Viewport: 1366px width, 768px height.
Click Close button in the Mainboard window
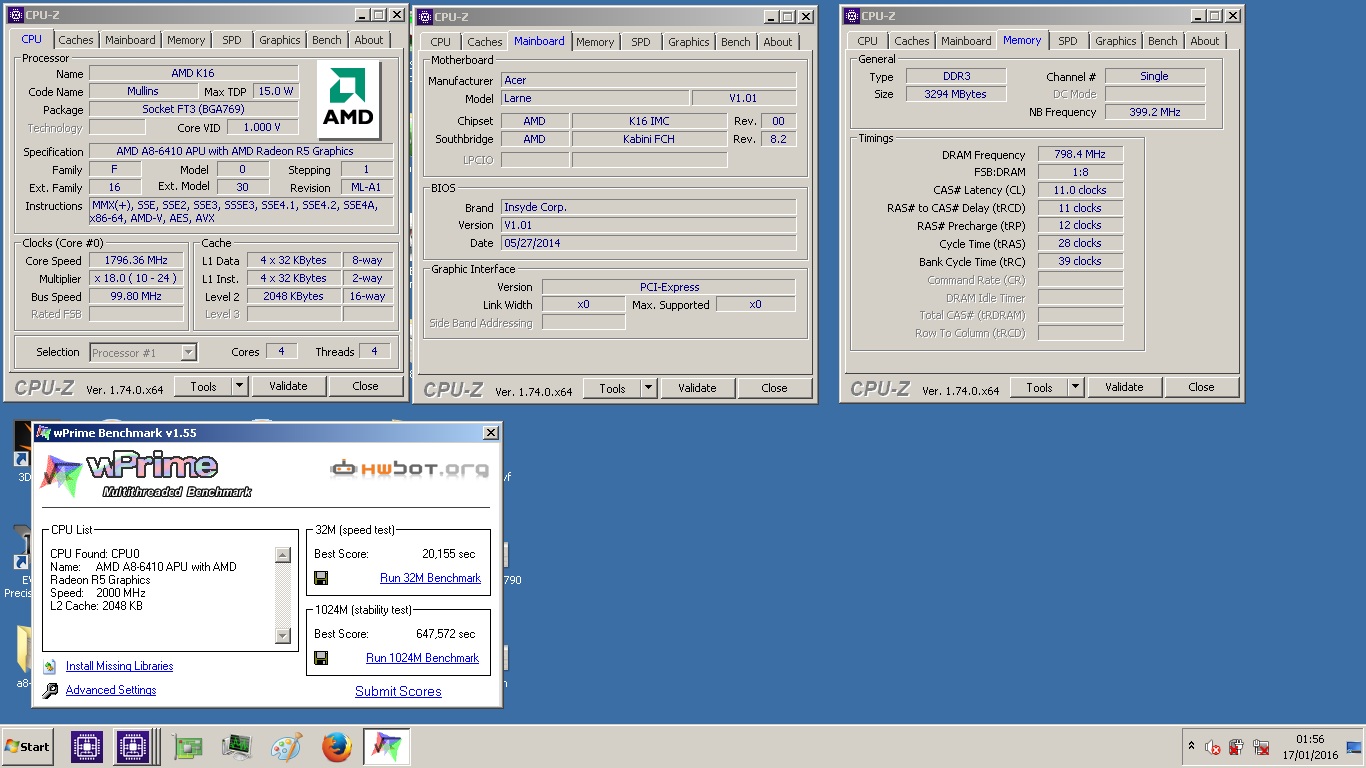click(774, 388)
